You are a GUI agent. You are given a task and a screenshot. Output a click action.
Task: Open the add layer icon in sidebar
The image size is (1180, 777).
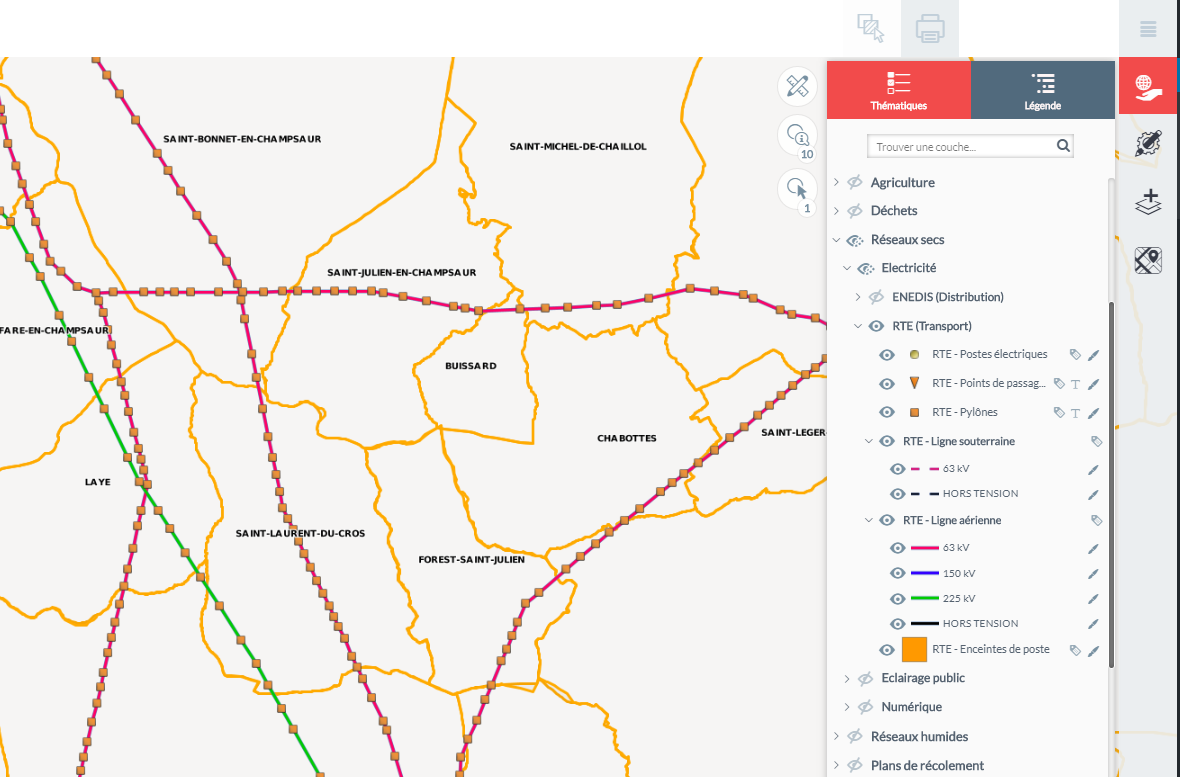tap(1149, 201)
